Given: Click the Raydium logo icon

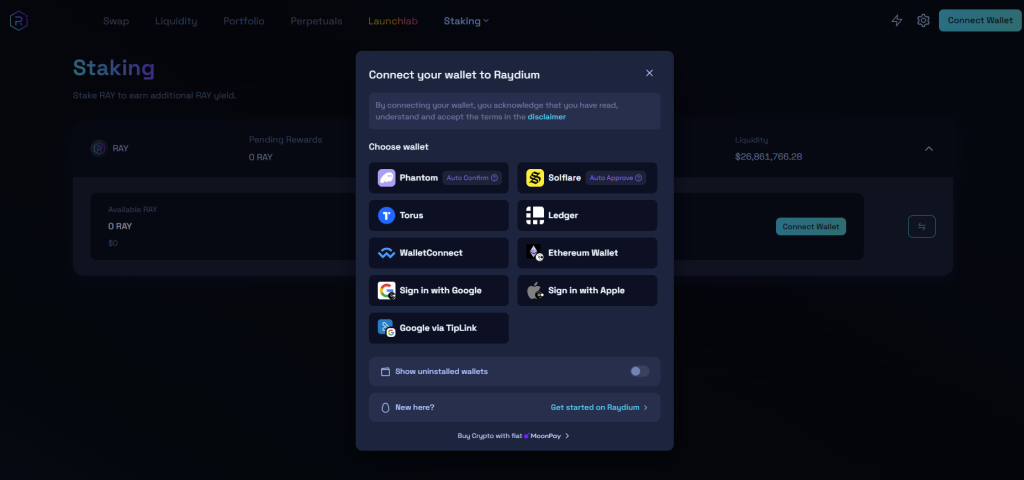Looking at the screenshot, I should tap(18, 21).
